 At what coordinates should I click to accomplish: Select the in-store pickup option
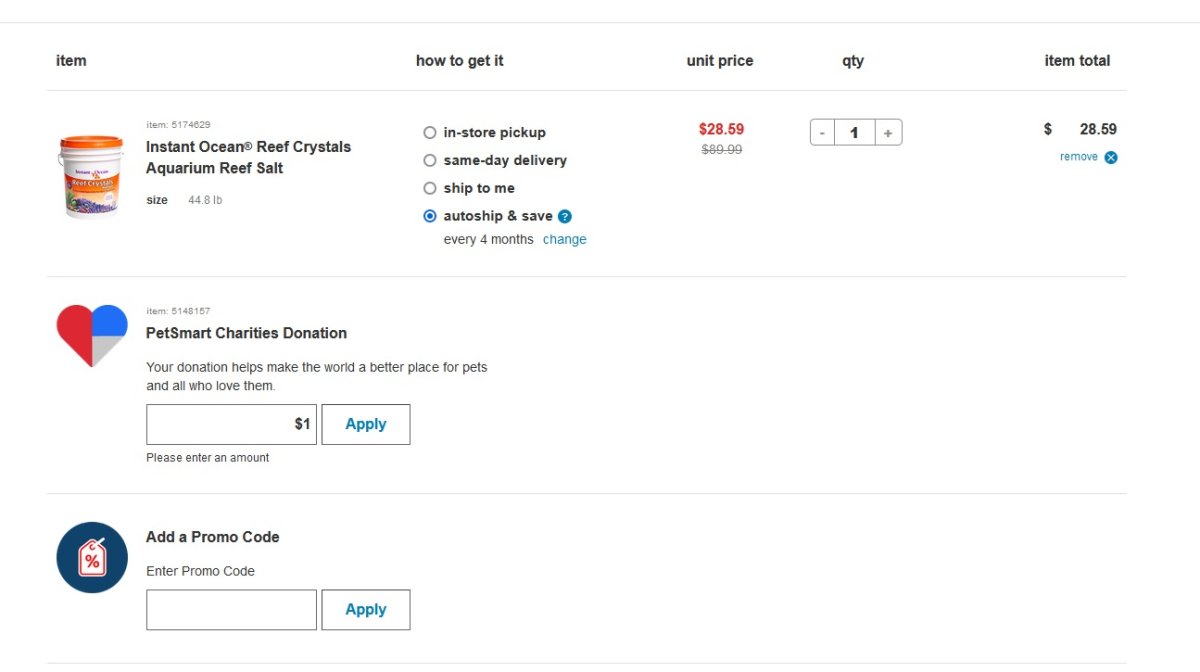[430, 132]
